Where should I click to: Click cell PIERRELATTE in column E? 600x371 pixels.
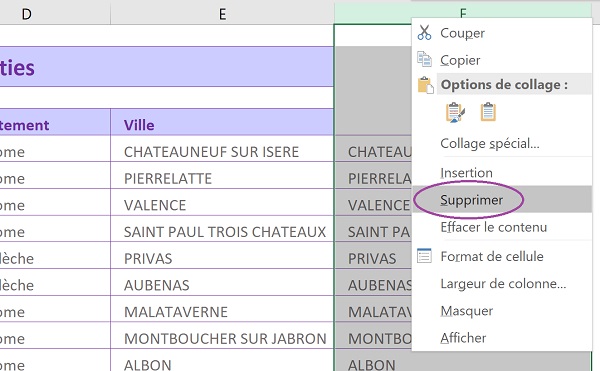pos(222,176)
